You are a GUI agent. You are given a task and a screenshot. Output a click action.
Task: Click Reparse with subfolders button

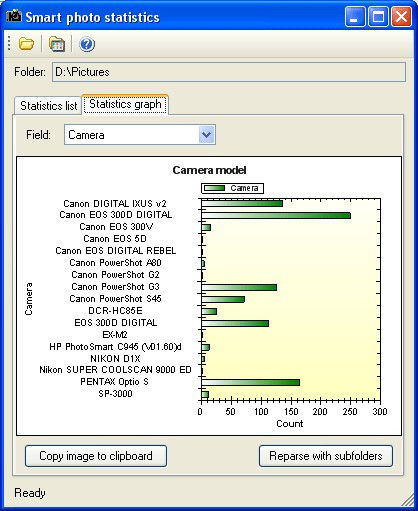[326, 456]
